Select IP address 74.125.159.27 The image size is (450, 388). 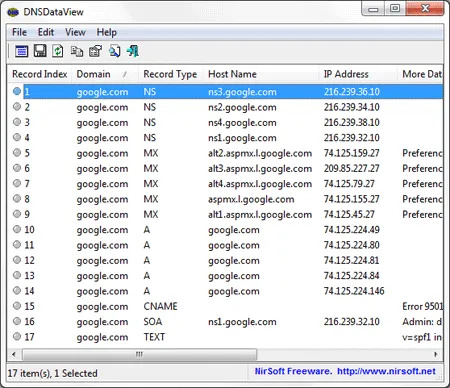[x=352, y=153]
